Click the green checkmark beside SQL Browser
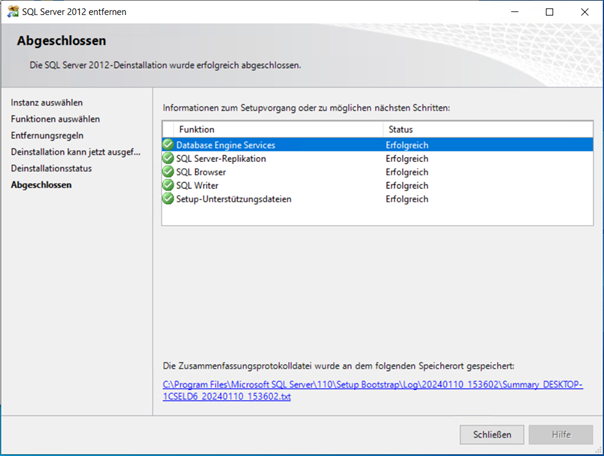This screenshot has width=604, height=456. point(168,172)
